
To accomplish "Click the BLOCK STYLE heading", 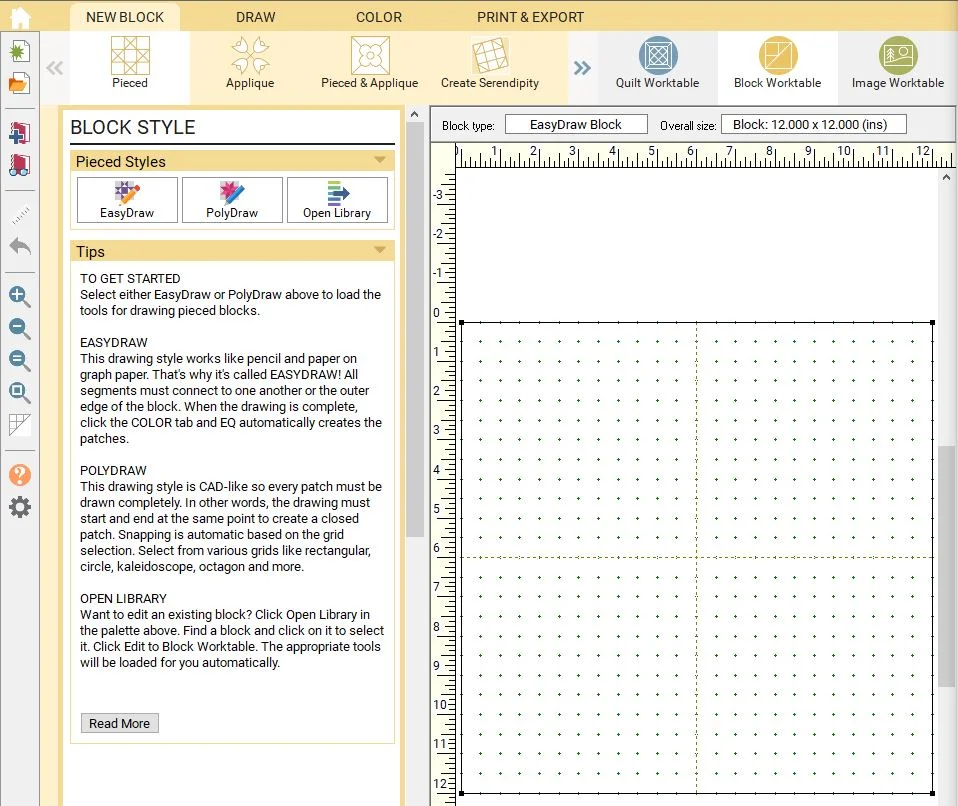I will (x=133, y=127).
